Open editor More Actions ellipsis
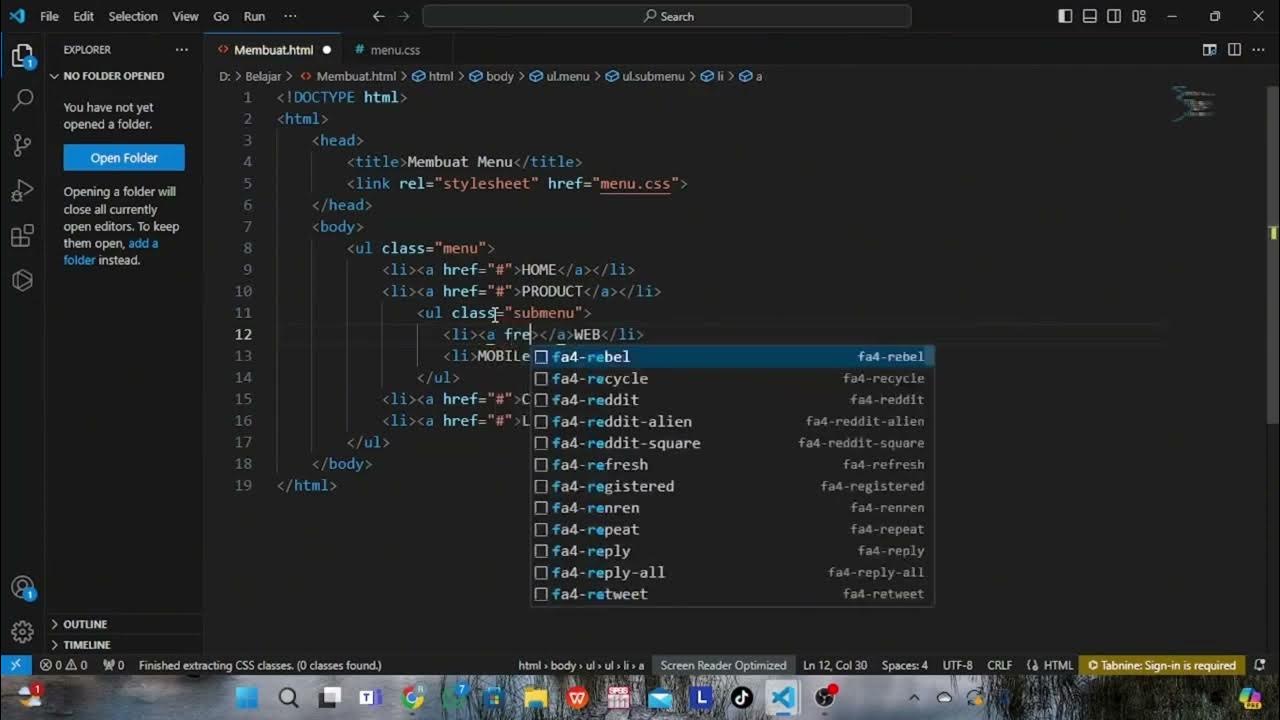The height and width of the screenshot is (720, 1280). tap(1258, 49)
